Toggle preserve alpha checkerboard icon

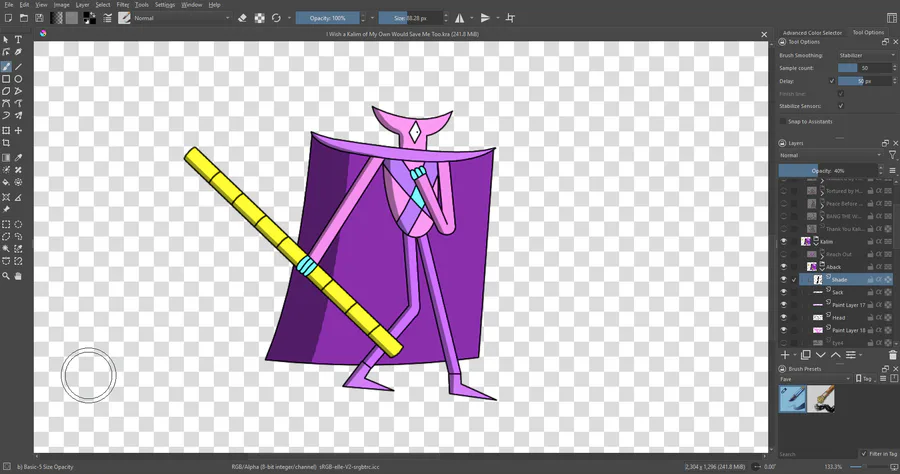coord(259,18)
